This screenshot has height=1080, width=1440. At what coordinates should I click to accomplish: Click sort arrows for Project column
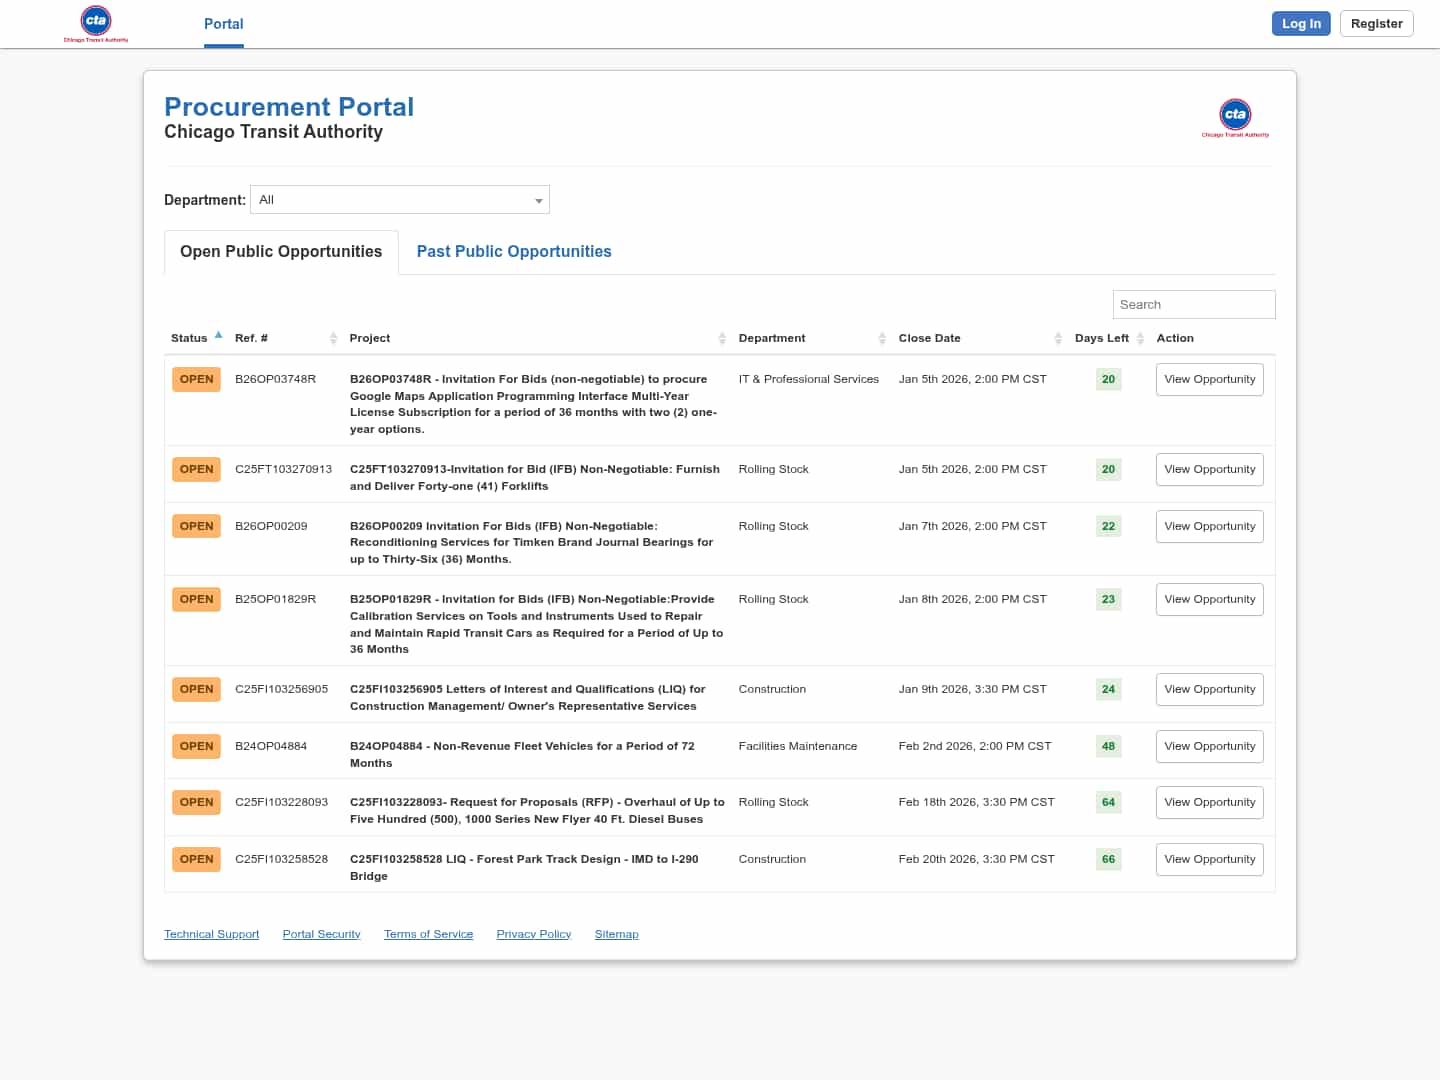pos(722,339)
